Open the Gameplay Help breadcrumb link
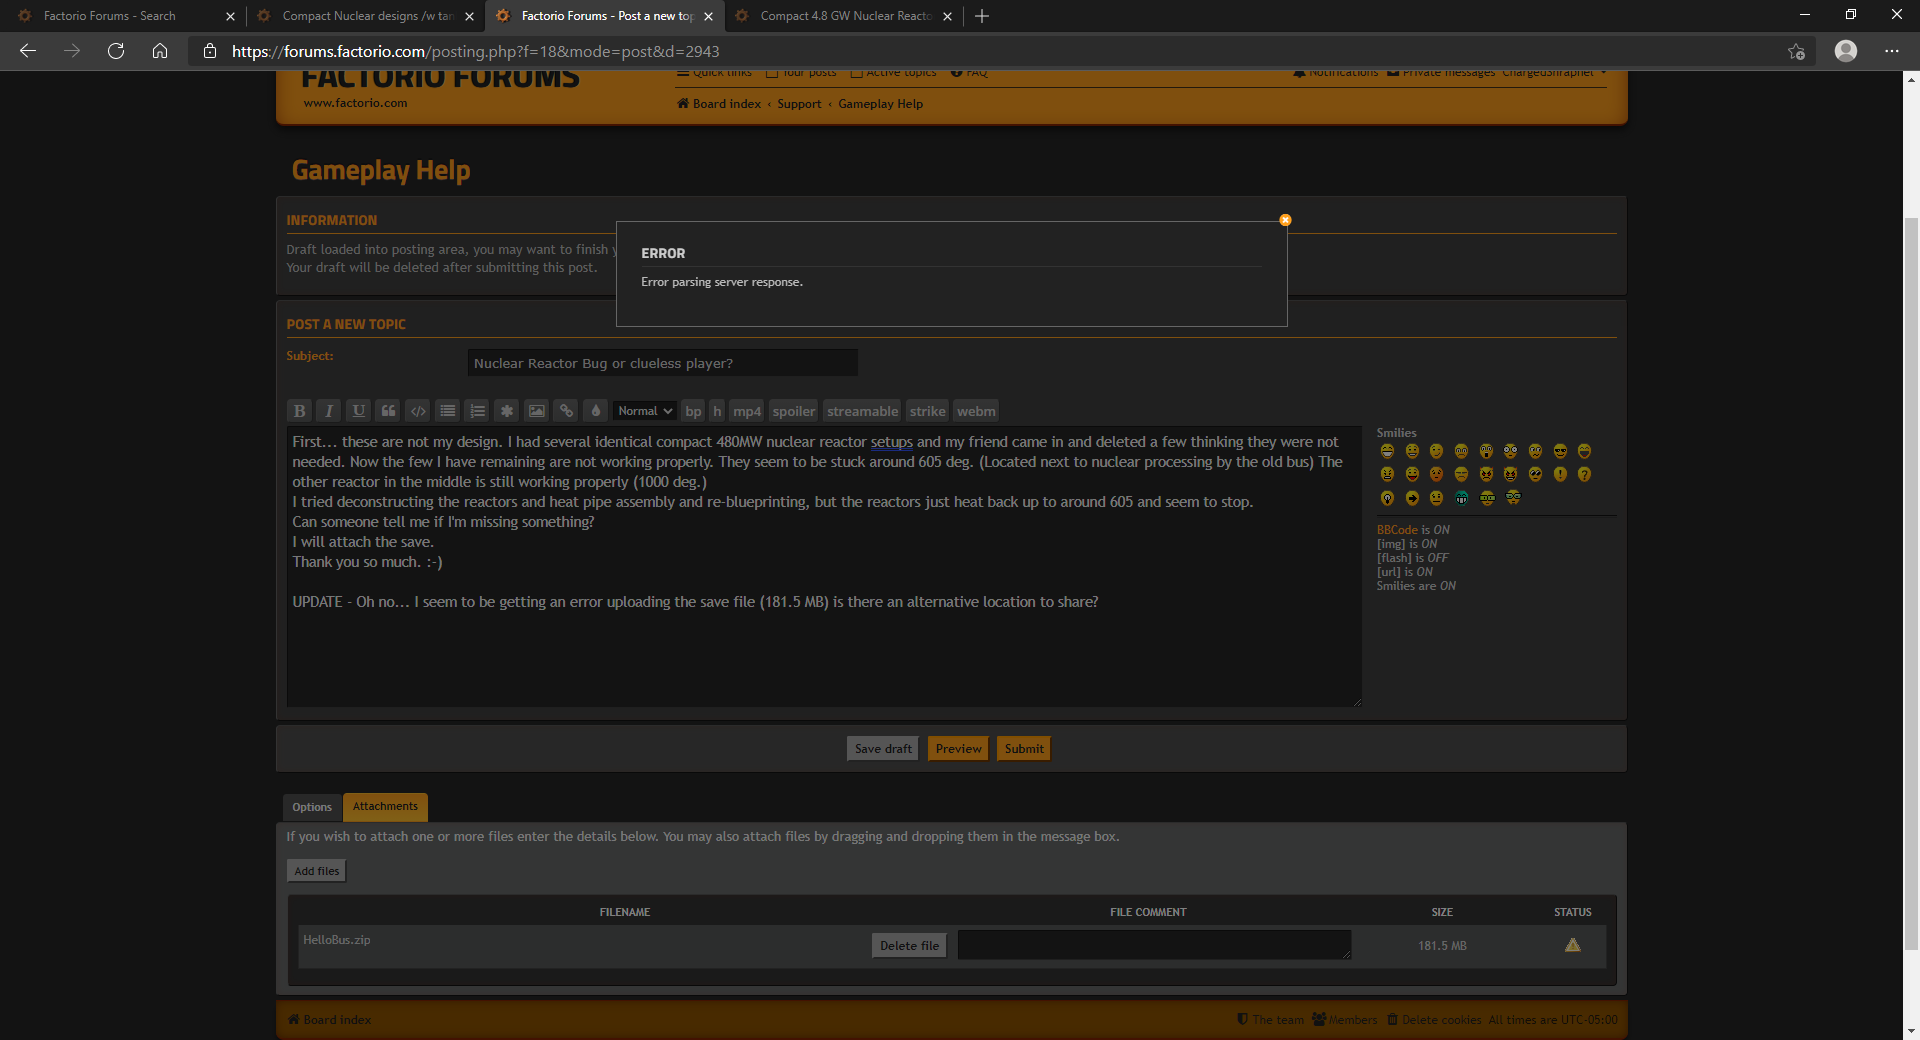 tap(880, 104)
